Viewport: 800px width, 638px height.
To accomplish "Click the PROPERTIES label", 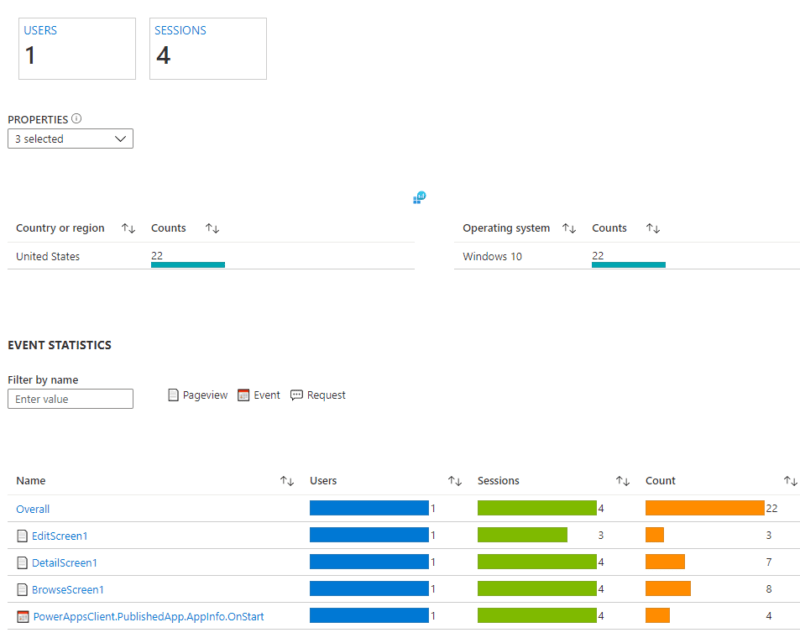I will tap(38, 119).
